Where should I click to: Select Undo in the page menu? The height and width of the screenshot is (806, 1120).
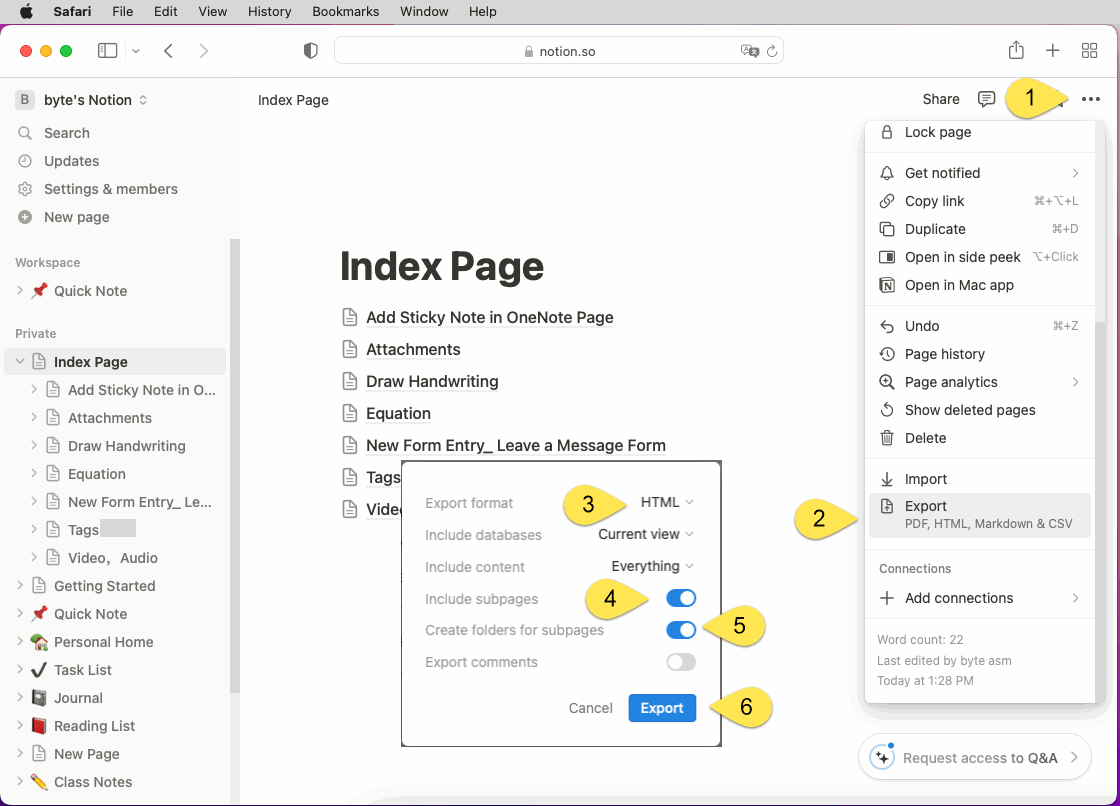click(x=980, y=326)
